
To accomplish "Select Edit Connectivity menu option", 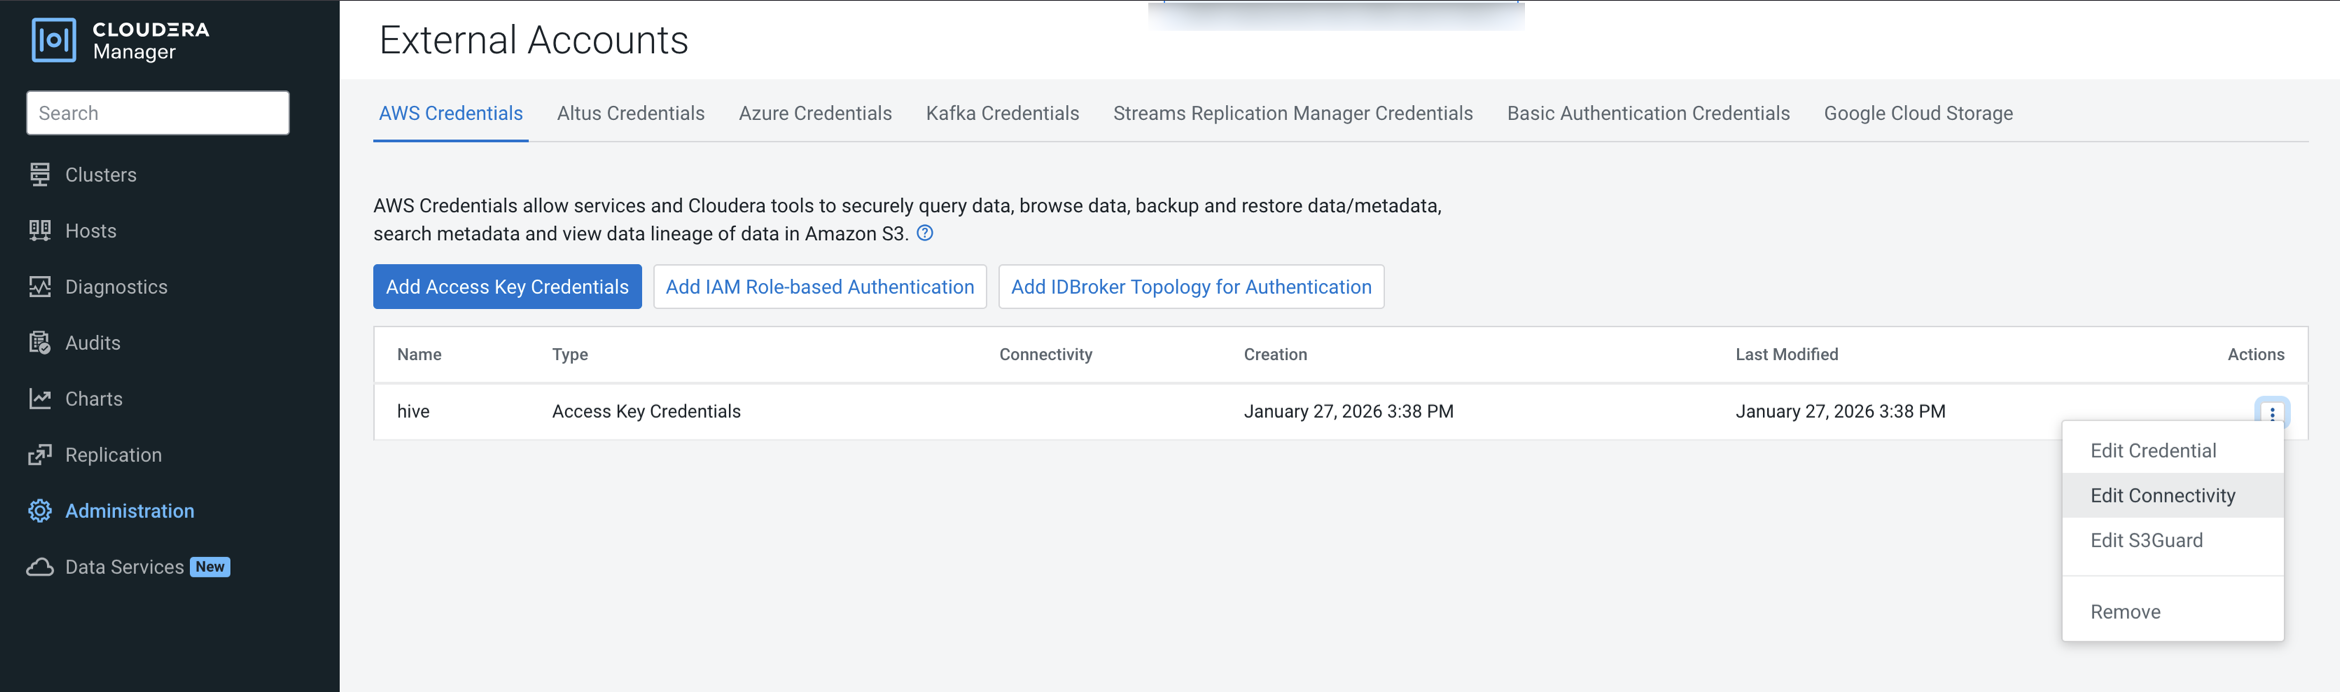I will click(x=2162, y=496).
